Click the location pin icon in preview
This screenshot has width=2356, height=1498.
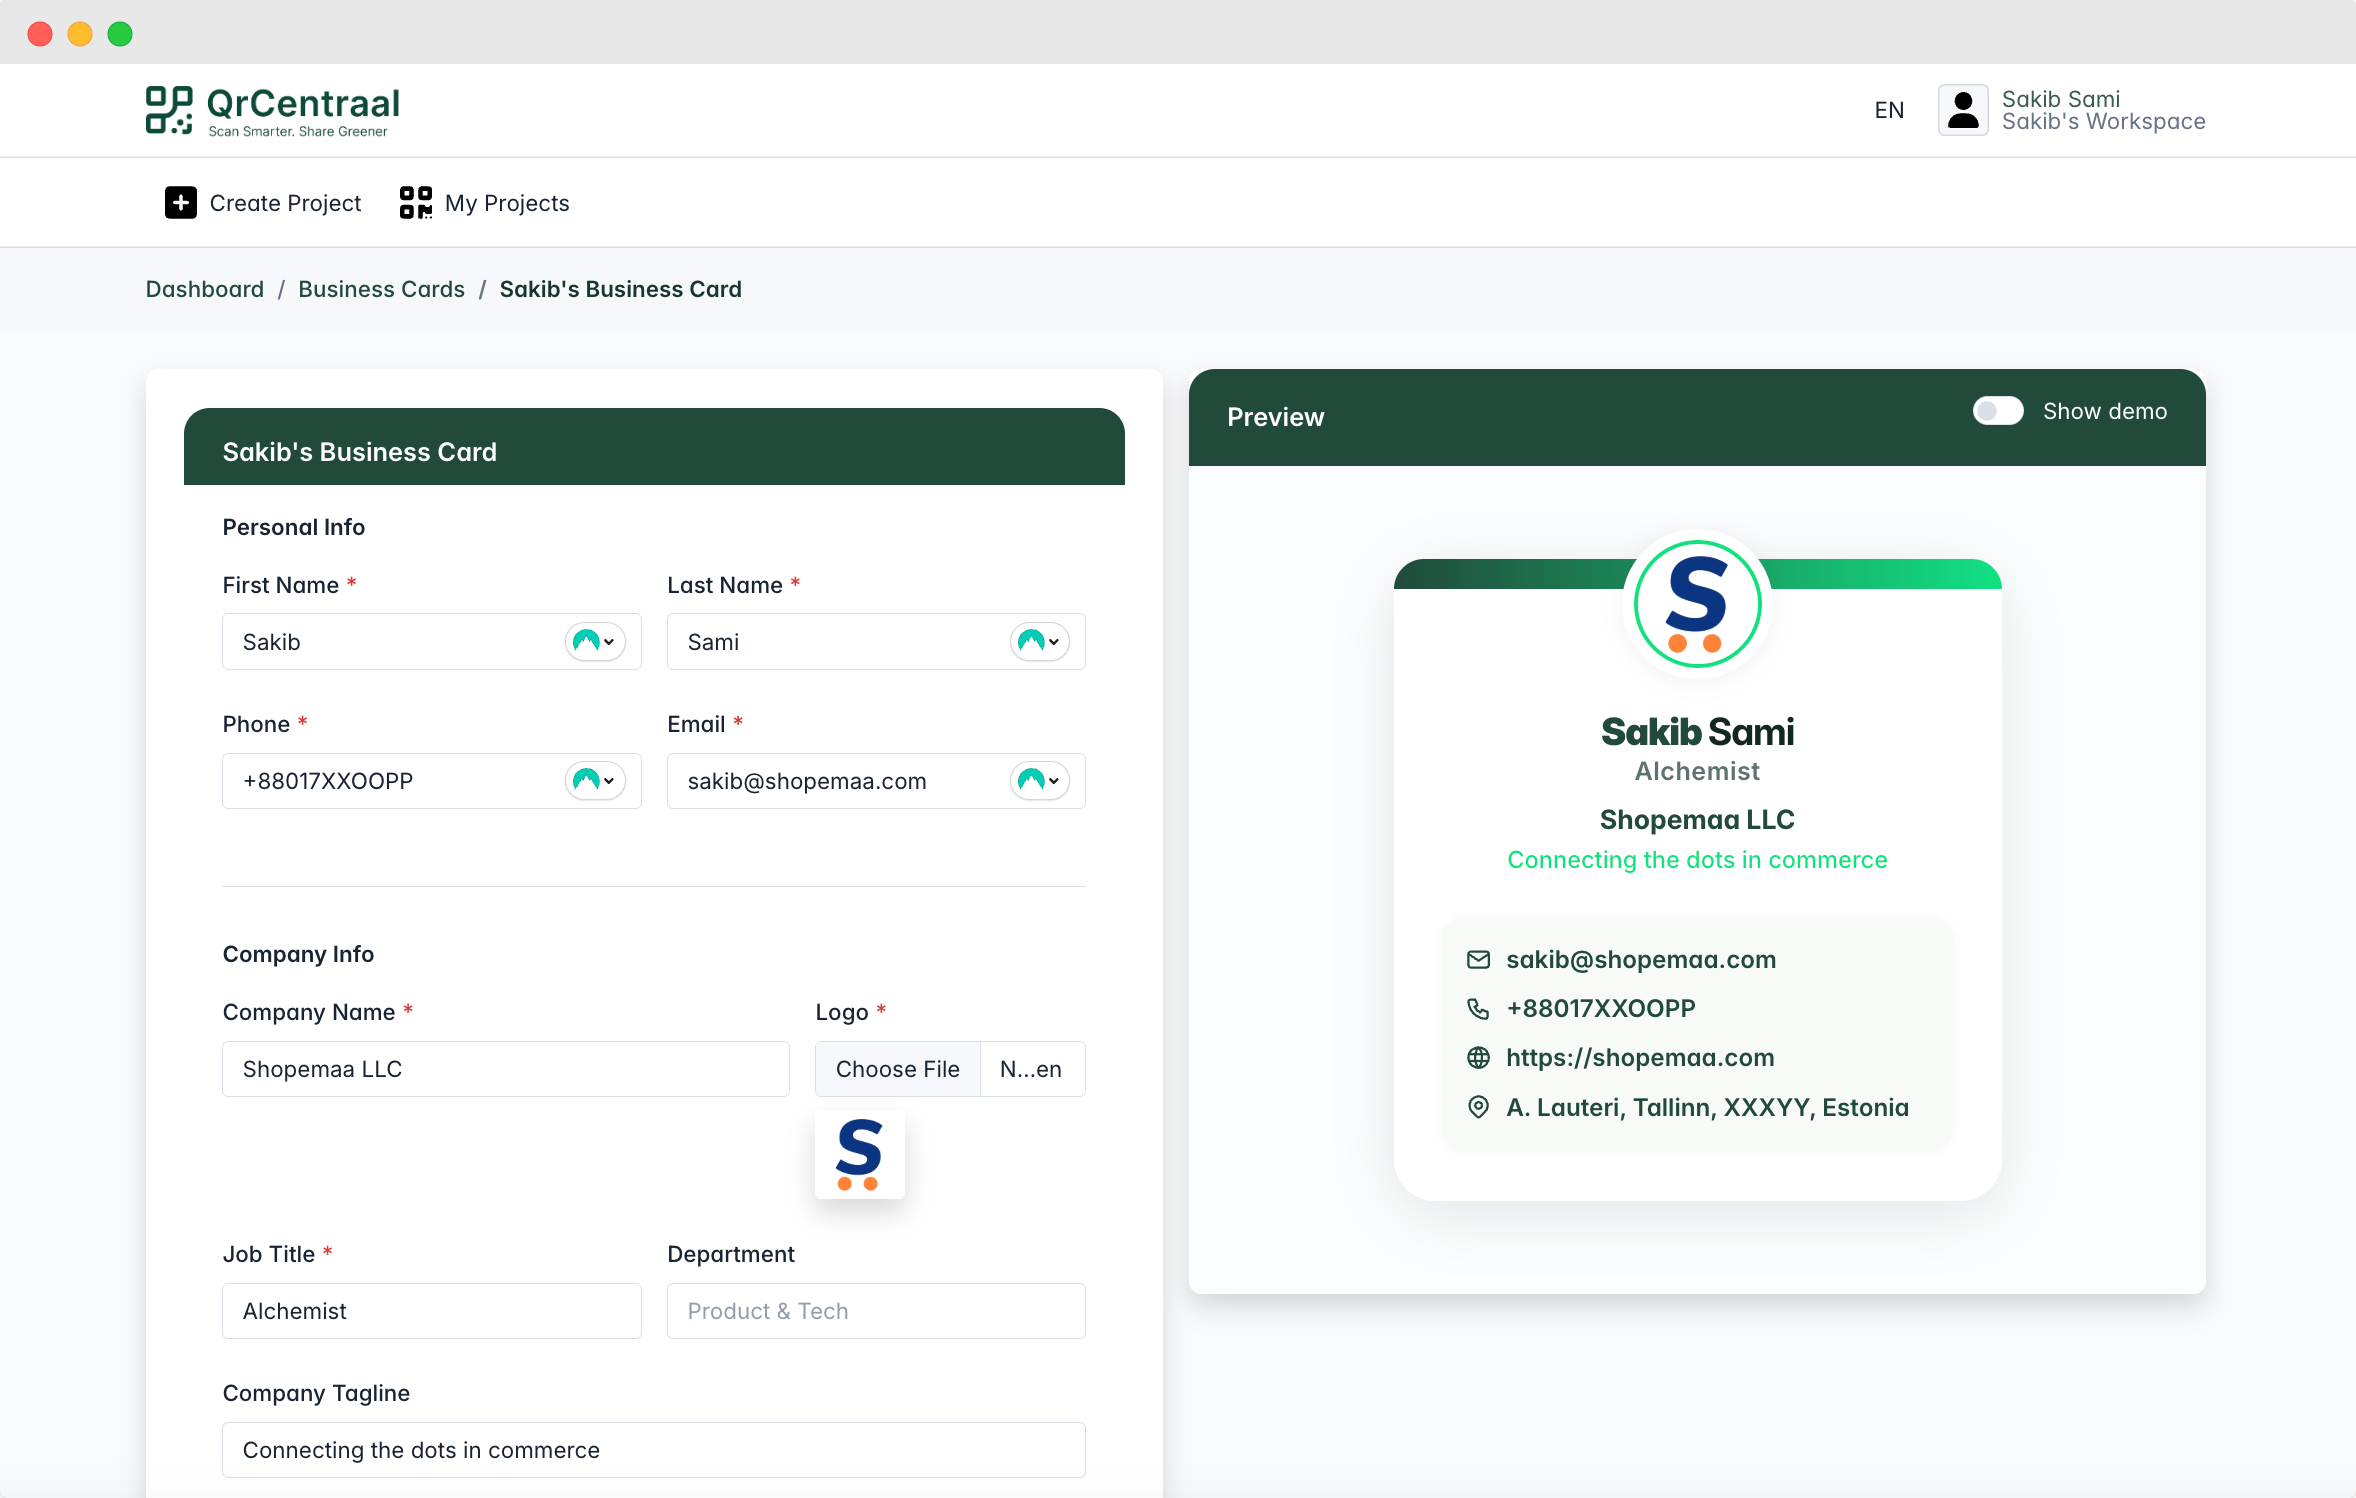pos(1478,1107)
